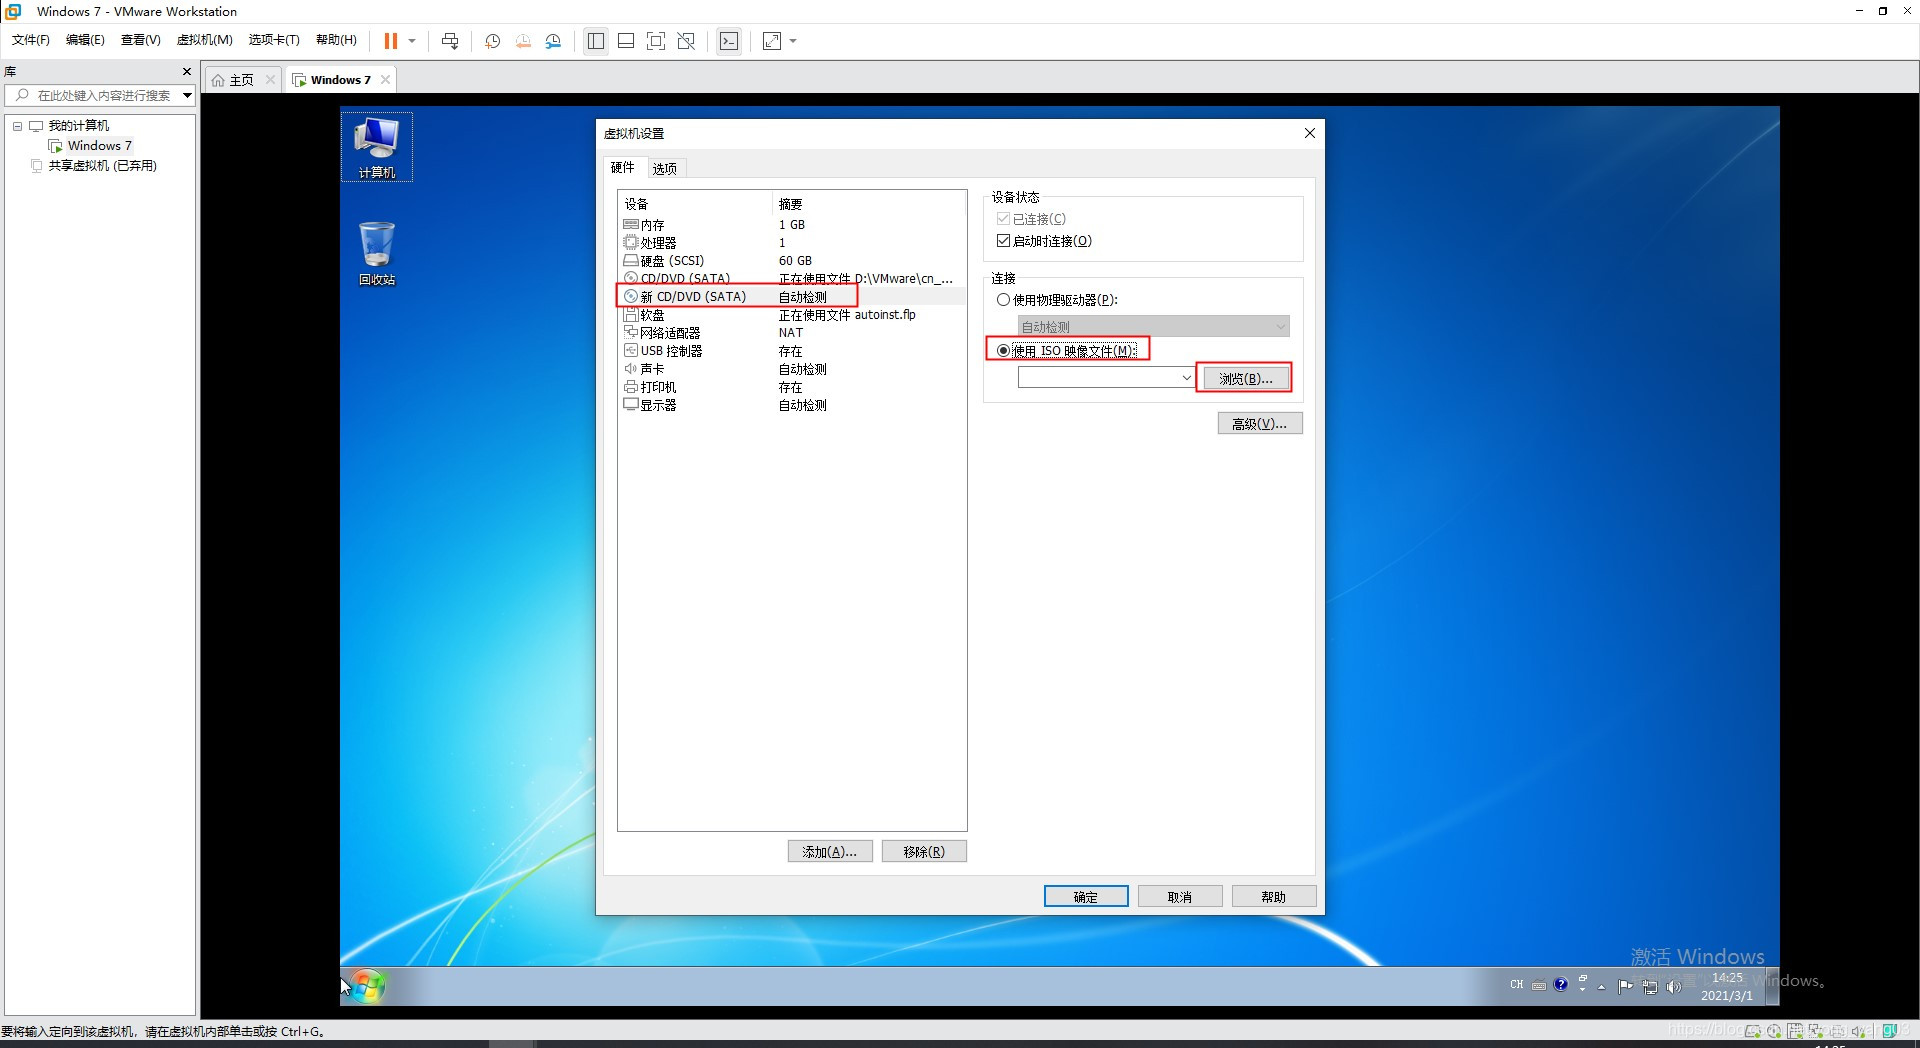Viewport: 1920px width, 1048px height.
Task: Open the snapshot manager wrench clock icon
Action: point(553,41)
